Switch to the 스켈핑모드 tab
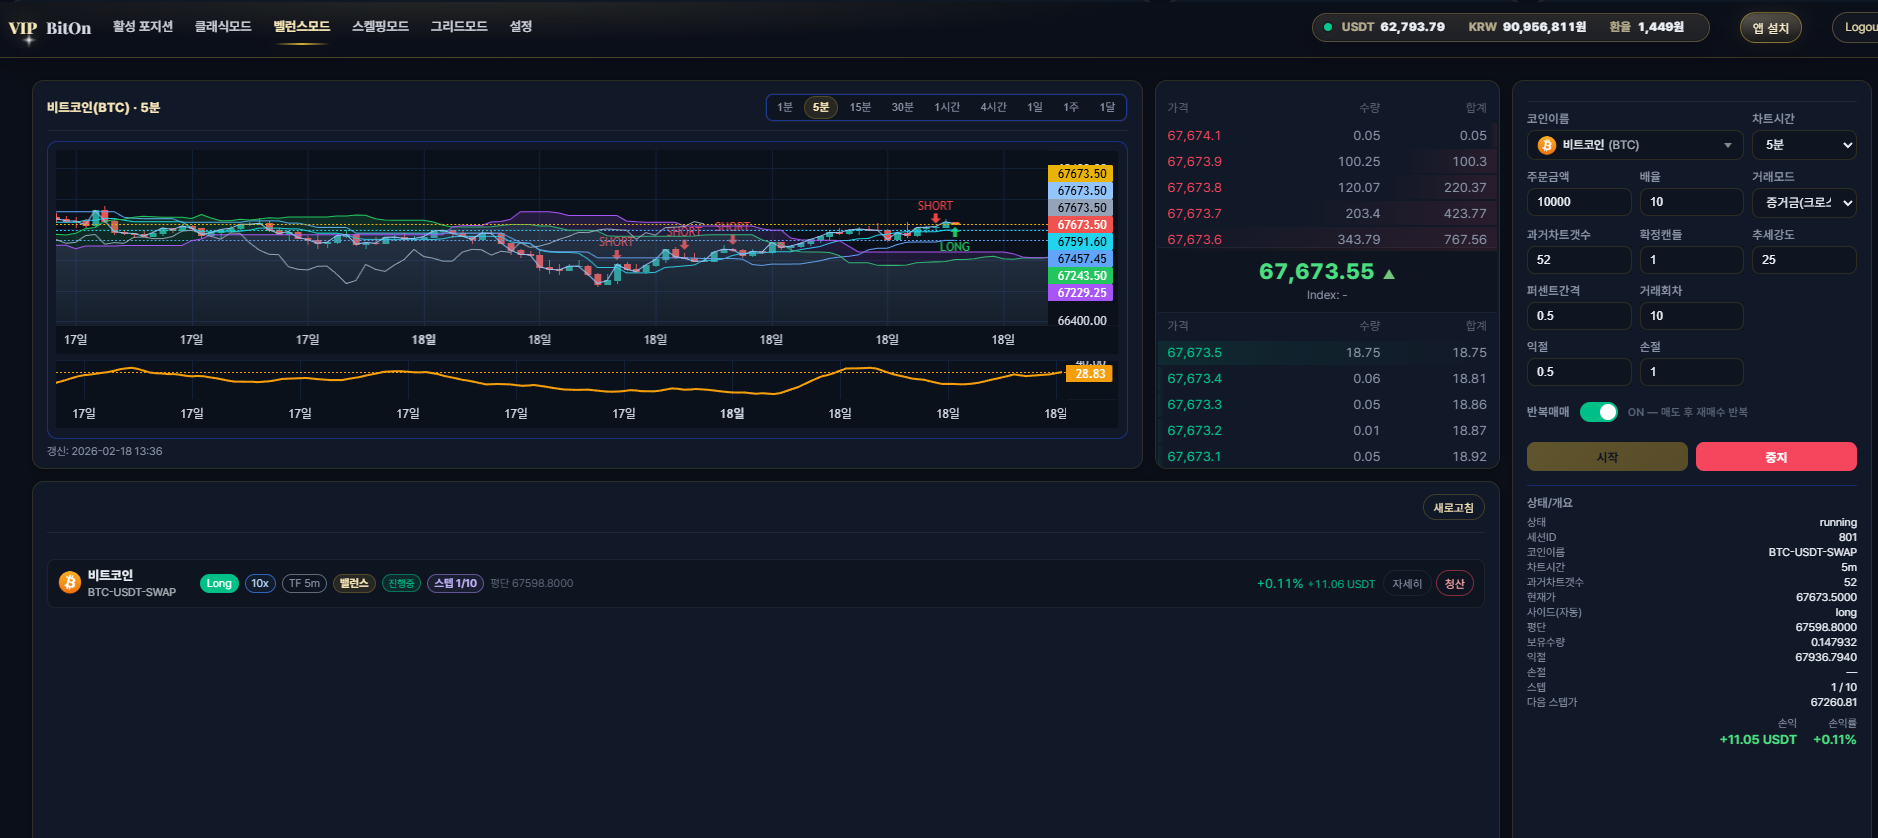The width and height of the screenshot is (1878, 838). pos(380,27)
